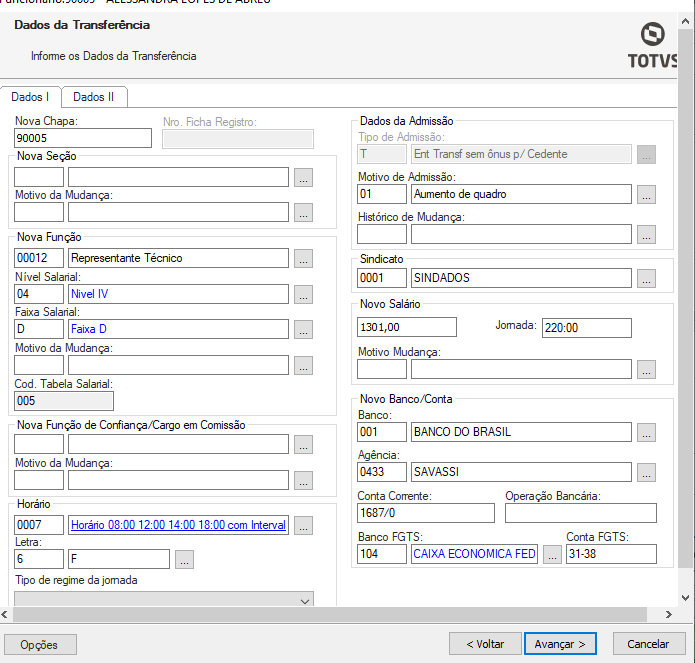This screenshot has height=663, width=695.
Task: Focus the Faixa Salarial code D
Action: coord(39,329)
